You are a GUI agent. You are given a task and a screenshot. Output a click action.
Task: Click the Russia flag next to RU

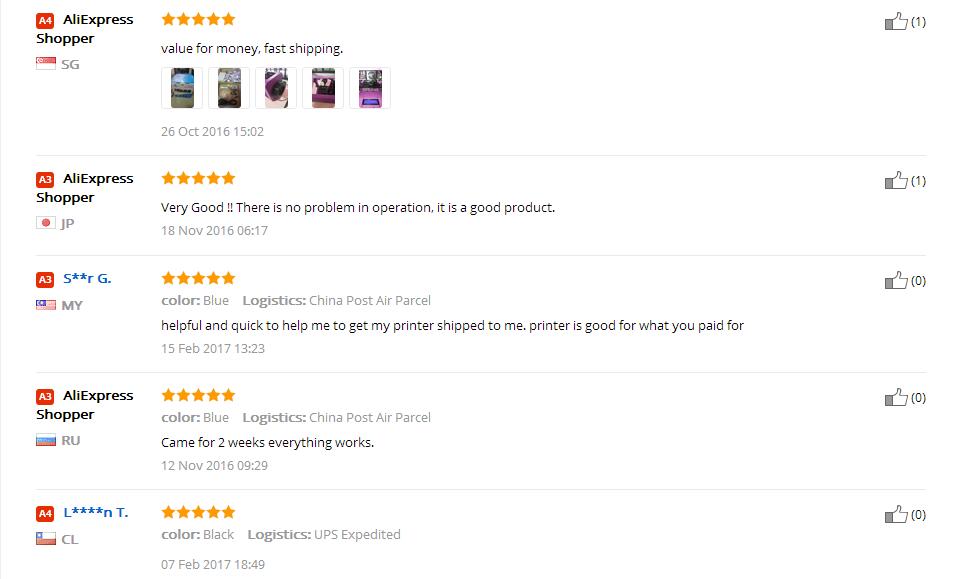point(46,440)
